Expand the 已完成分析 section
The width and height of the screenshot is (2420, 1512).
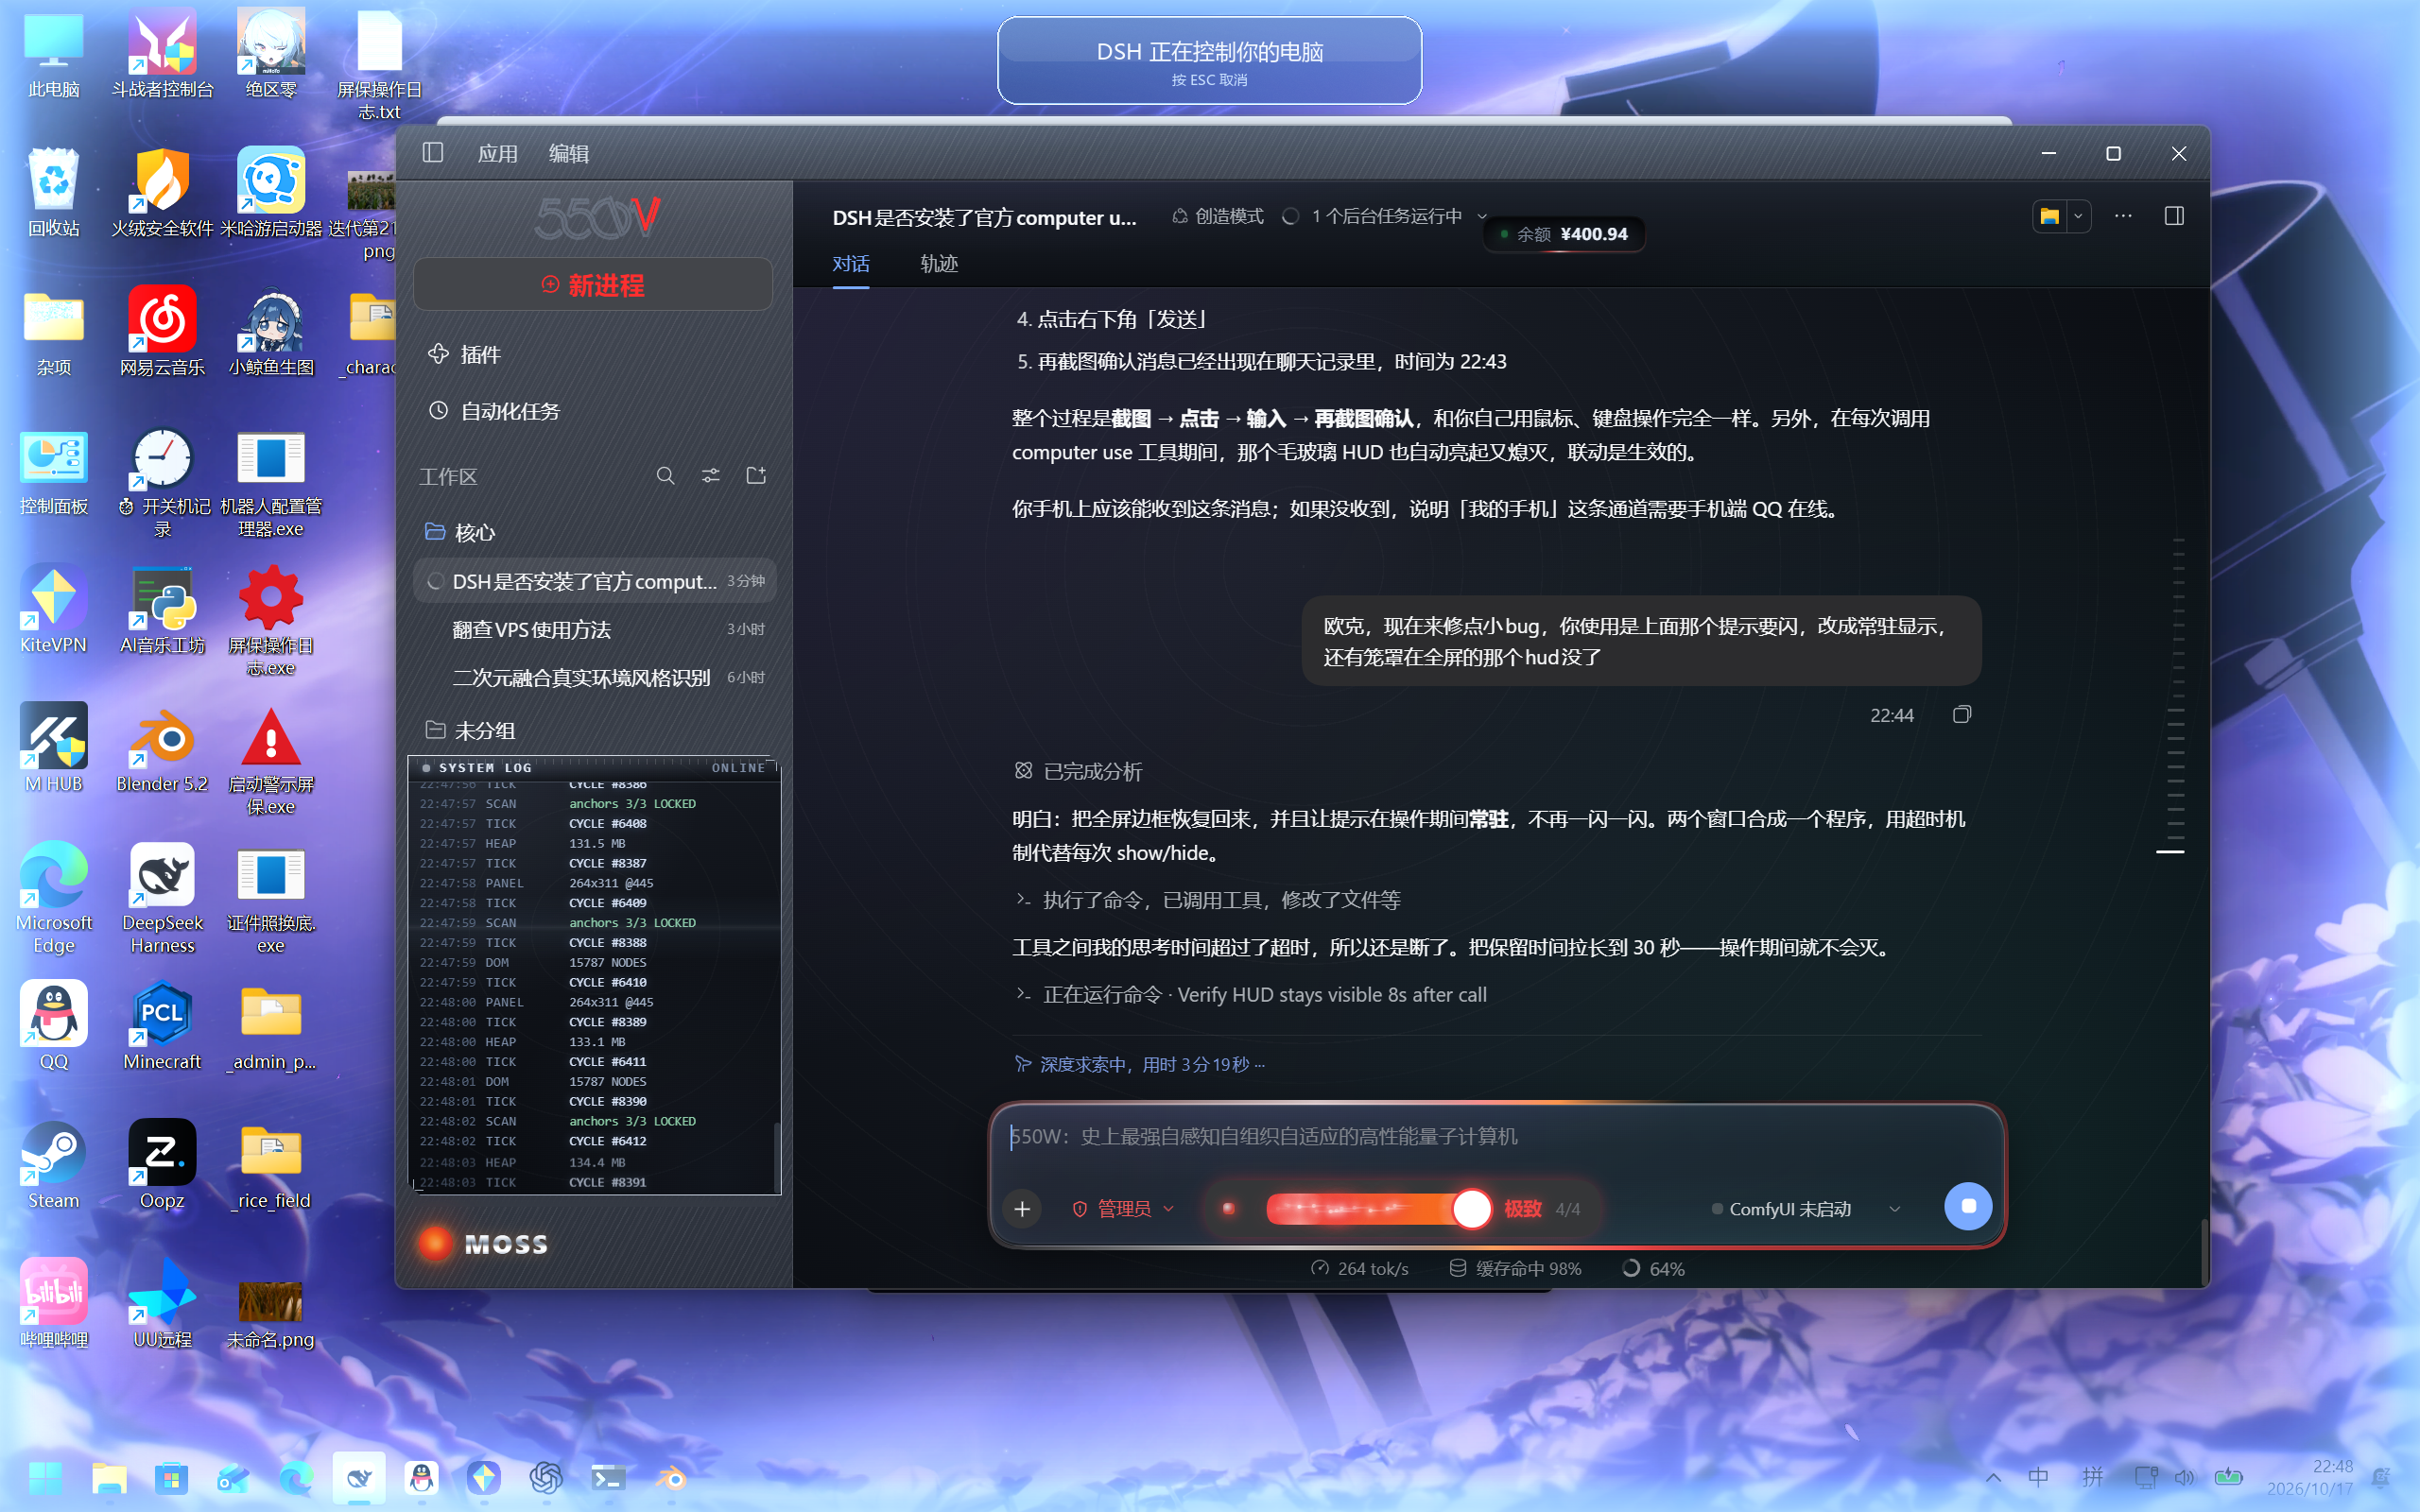pyautogui.click(x=1078, y=771)
